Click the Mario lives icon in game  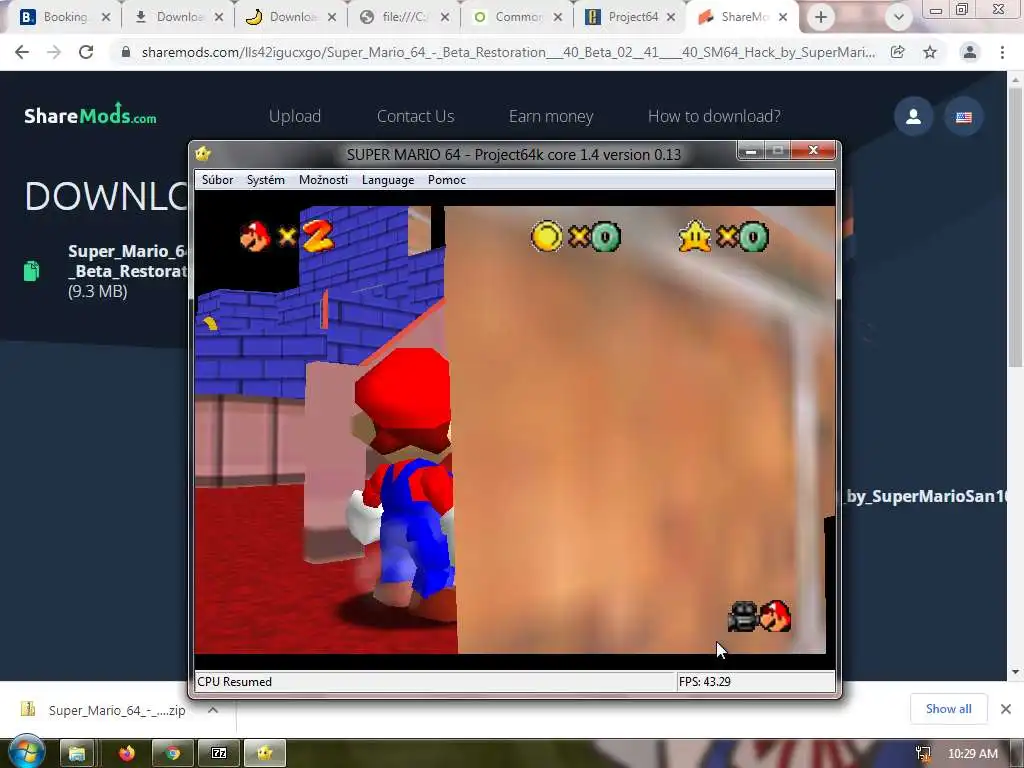tap(255, 236)
